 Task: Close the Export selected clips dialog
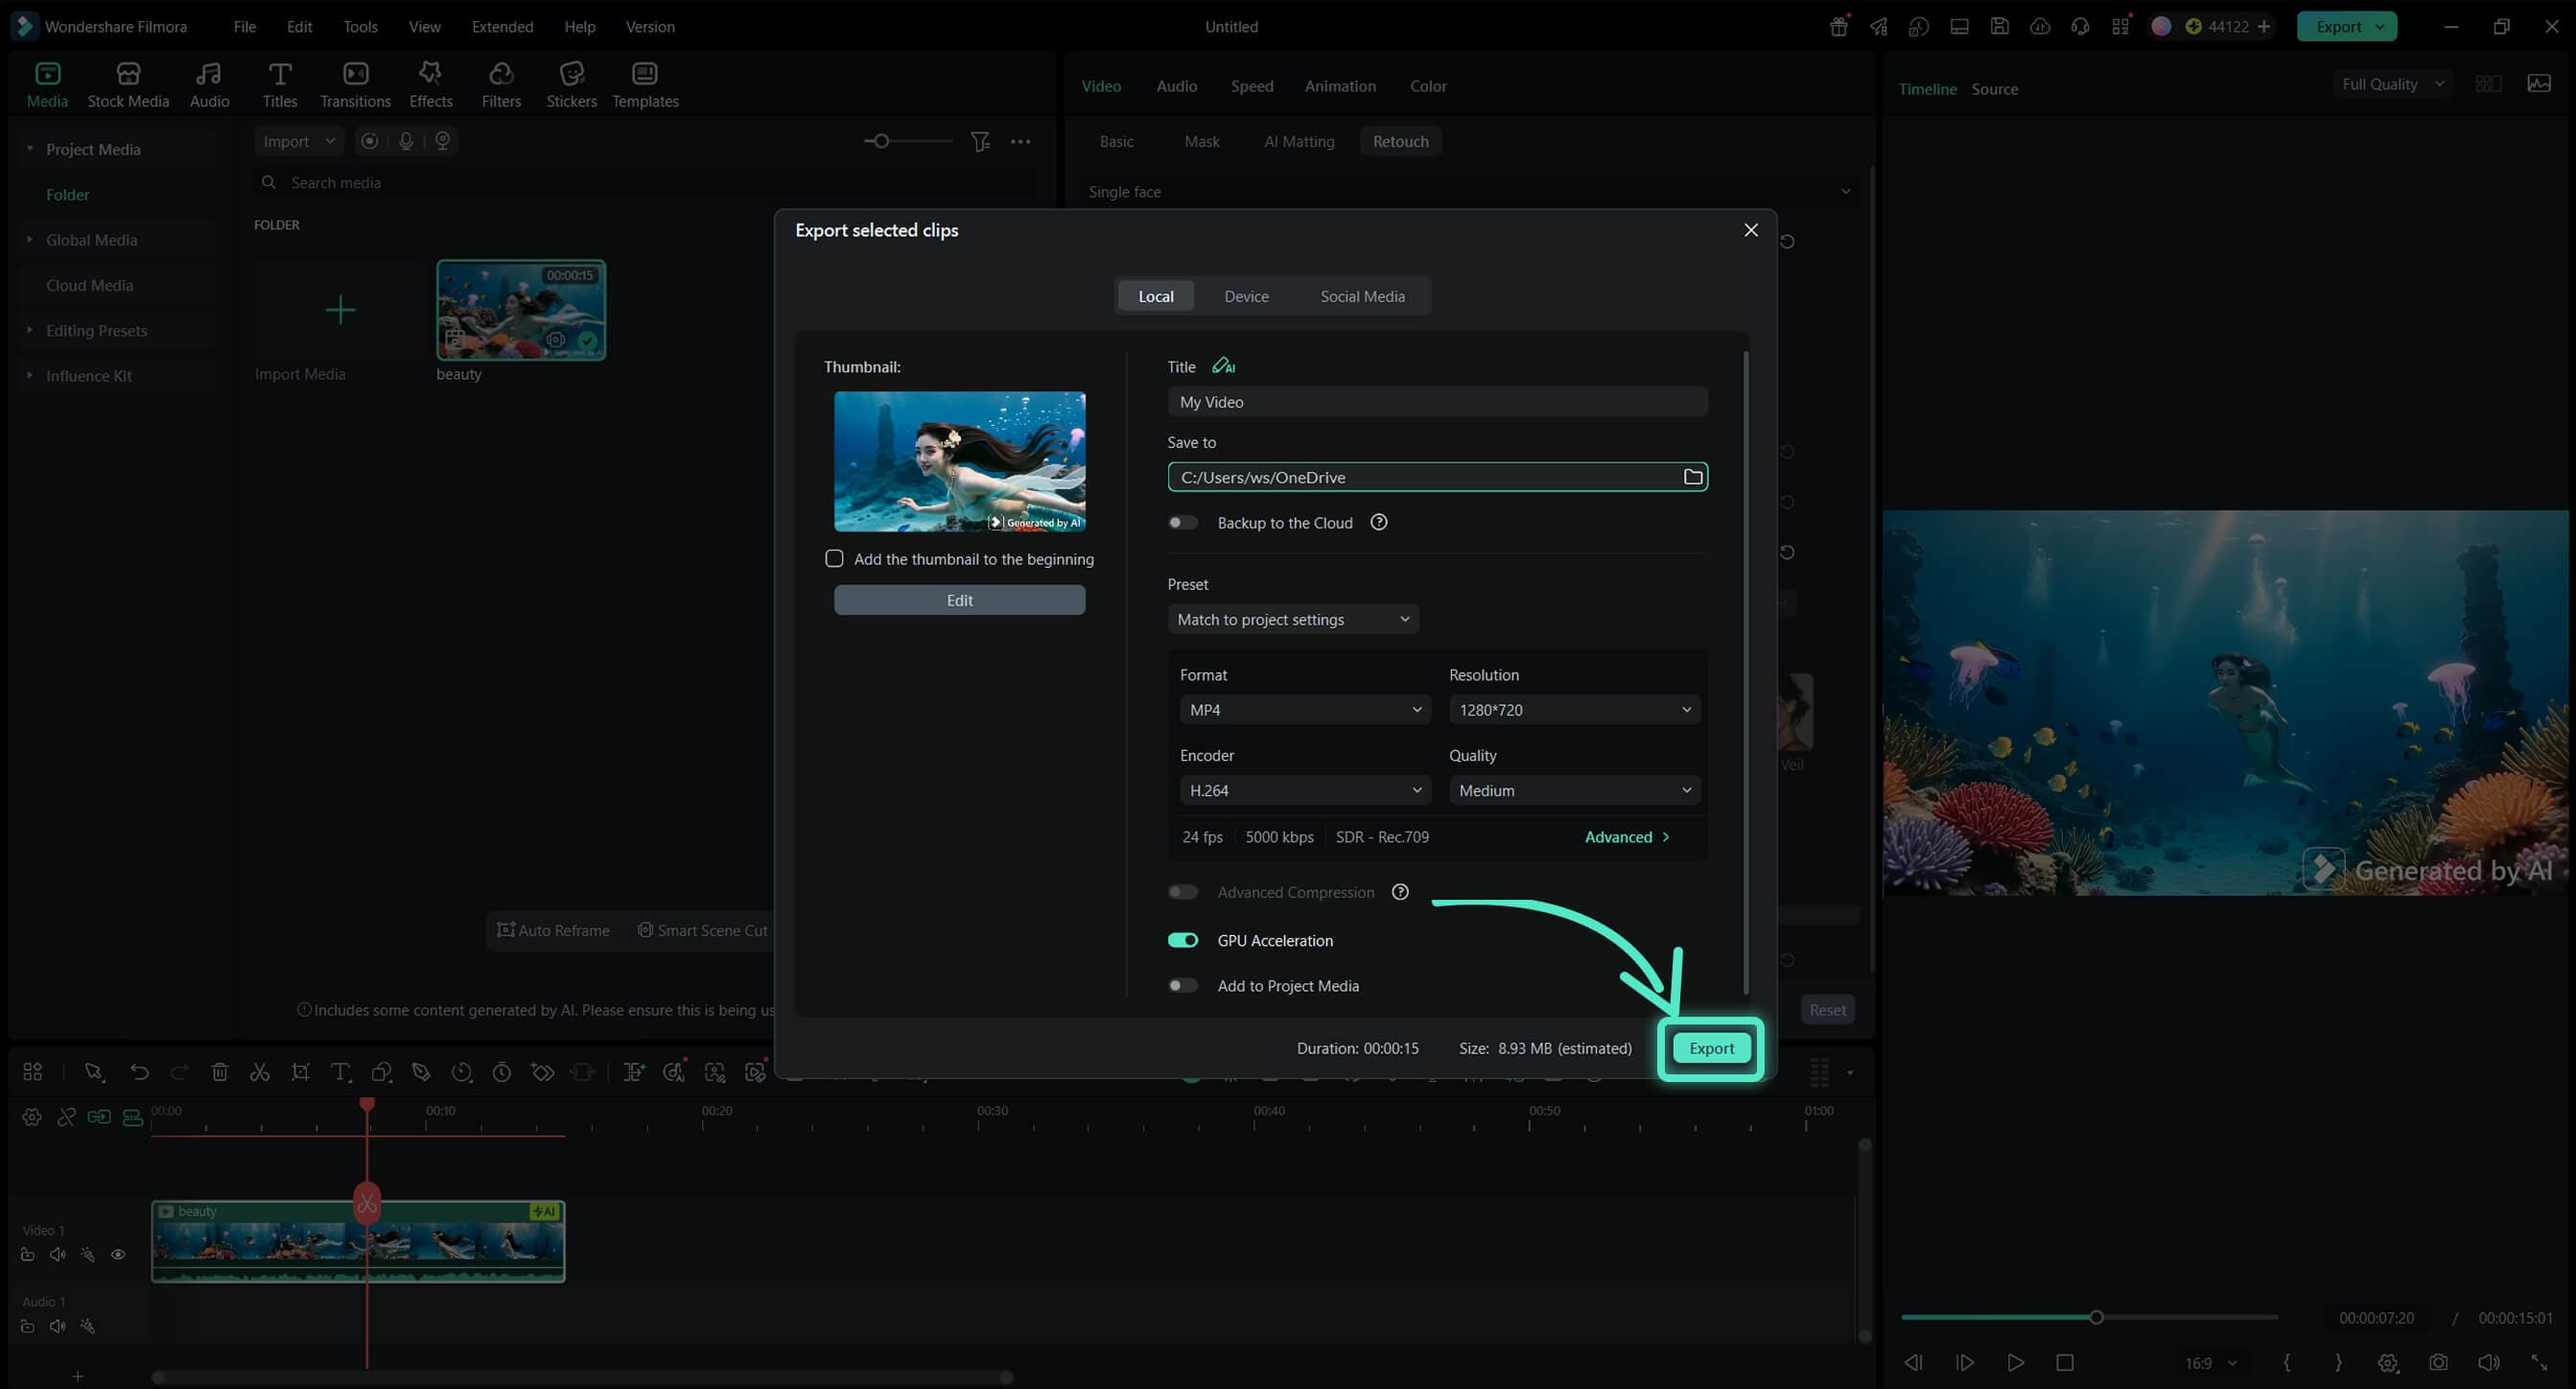click(1750, 230)
